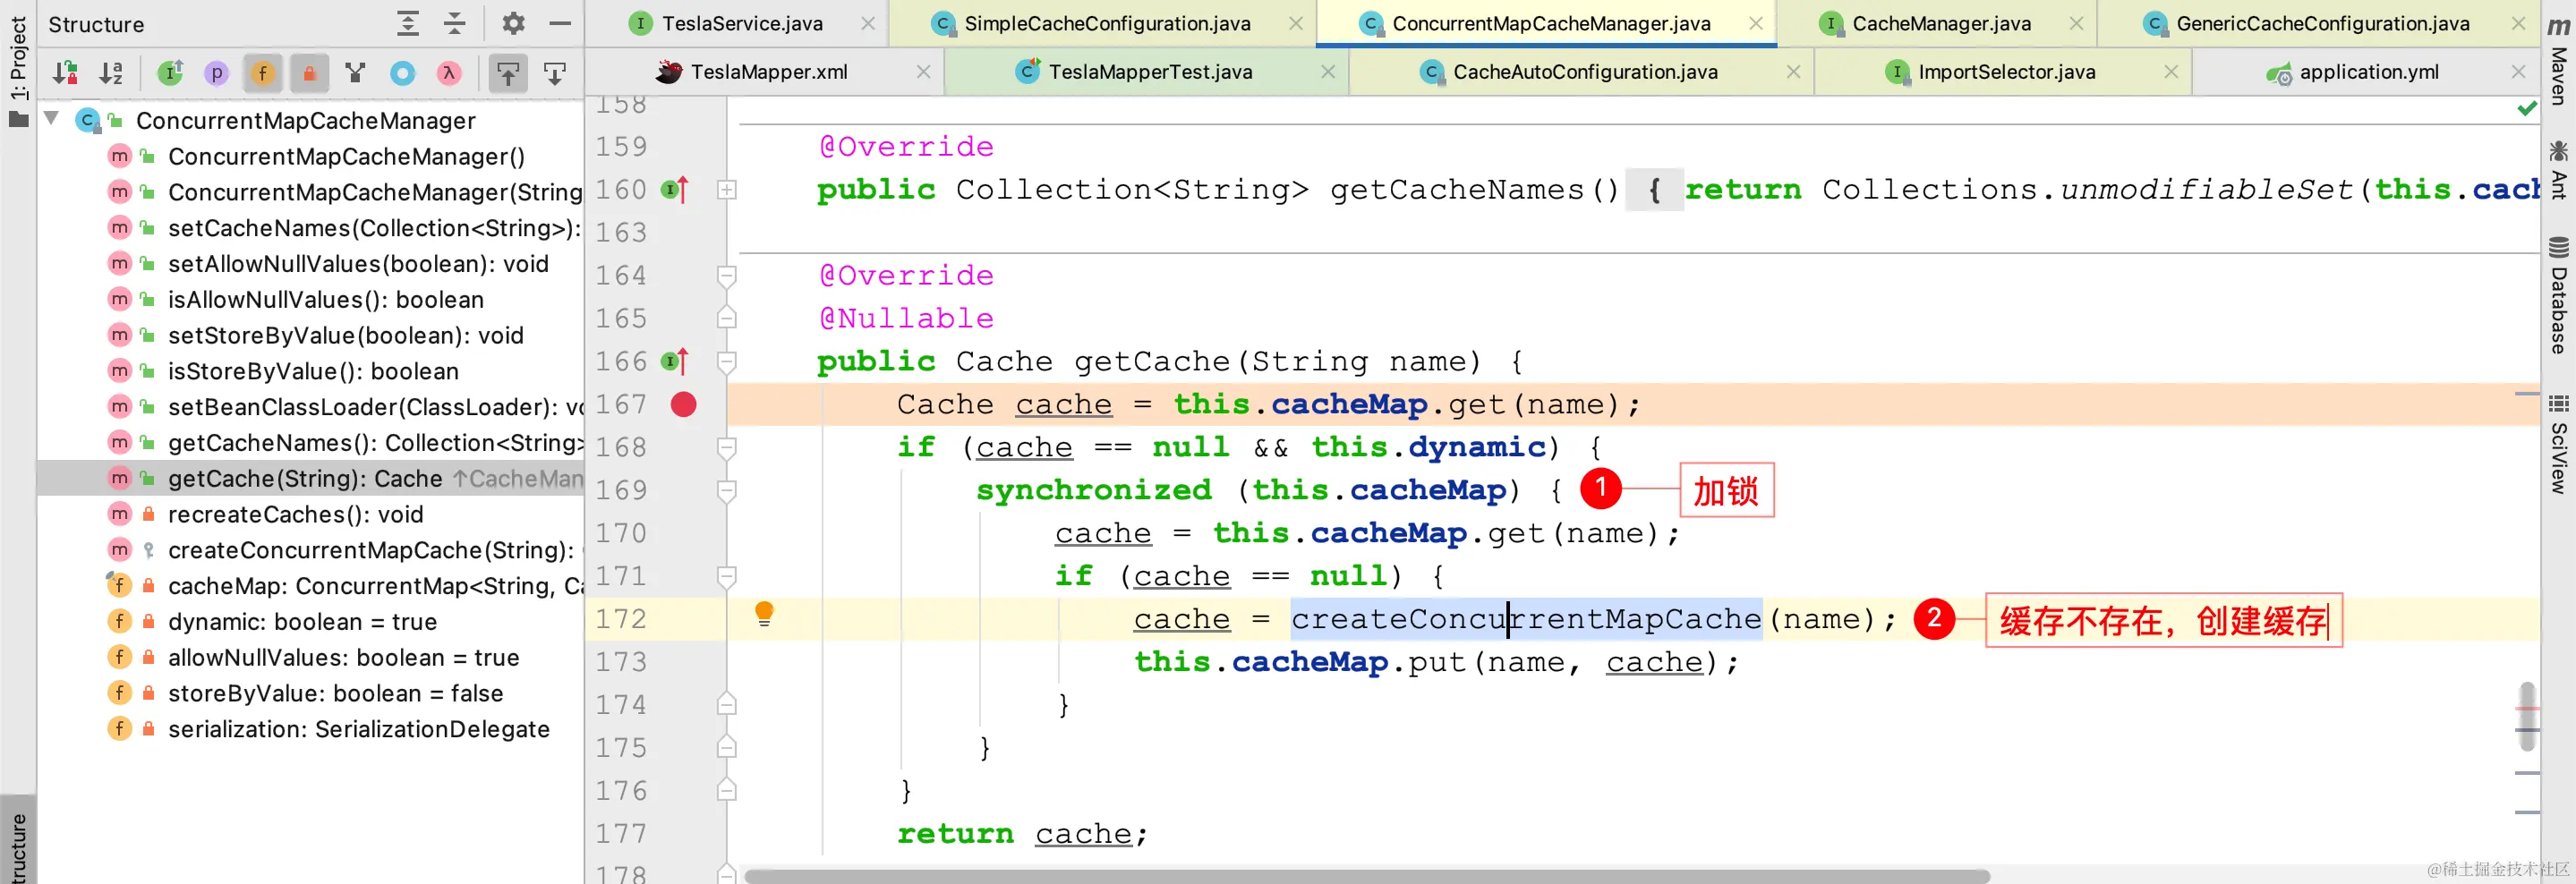Open the Ant tool window
Screen dimensions: 2576x884
pos(2558,169)
